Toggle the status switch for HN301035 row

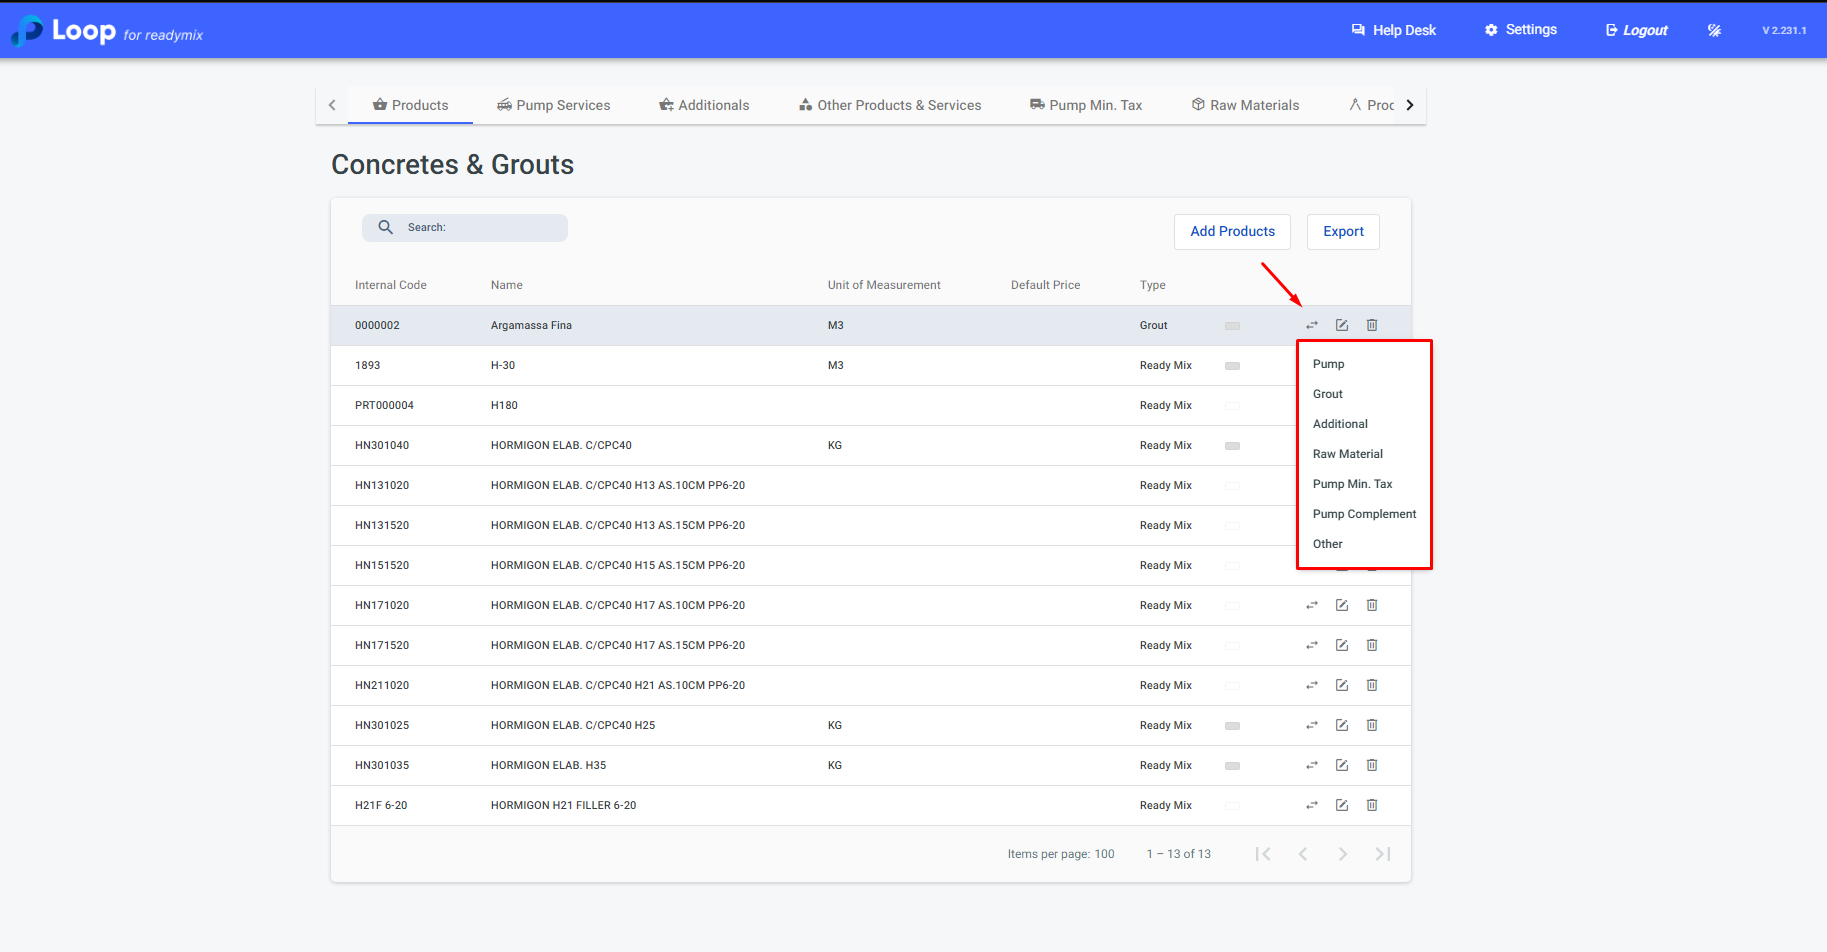pos(1232,766)
